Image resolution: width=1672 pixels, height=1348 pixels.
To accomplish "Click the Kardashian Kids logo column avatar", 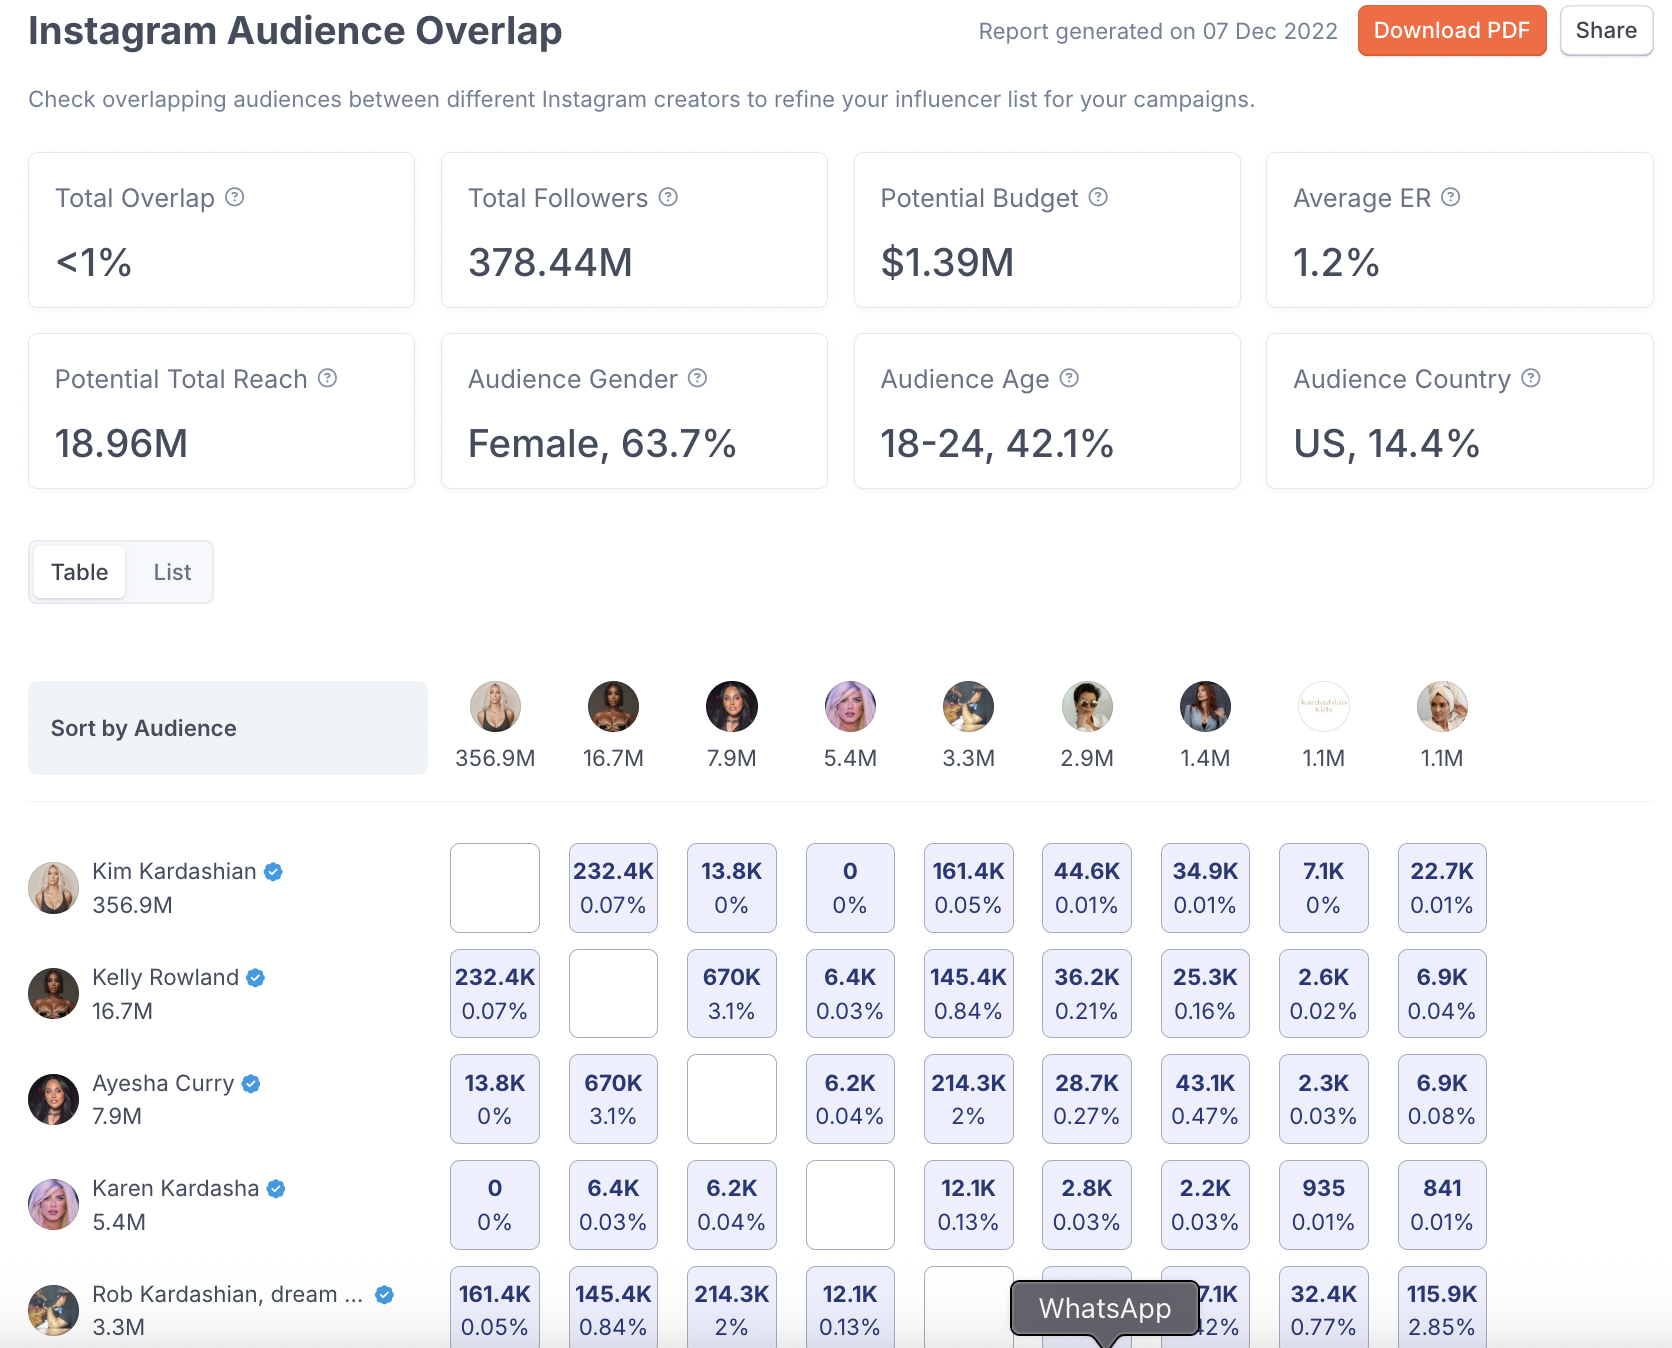I will coord(1324,707).
